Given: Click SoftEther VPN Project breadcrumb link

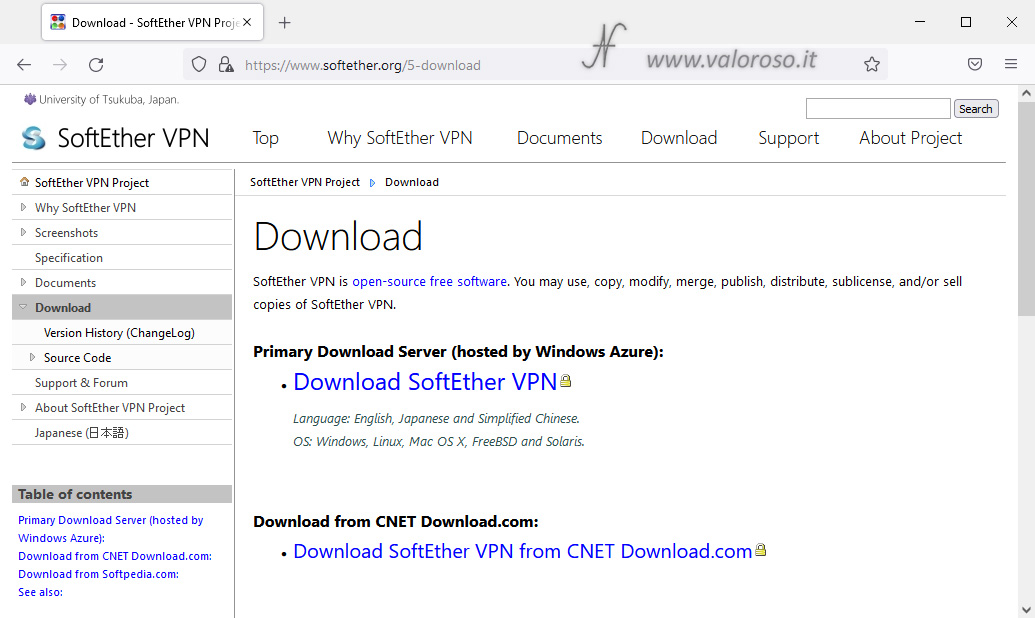Looking at the screenshot, I should (305, 182).
